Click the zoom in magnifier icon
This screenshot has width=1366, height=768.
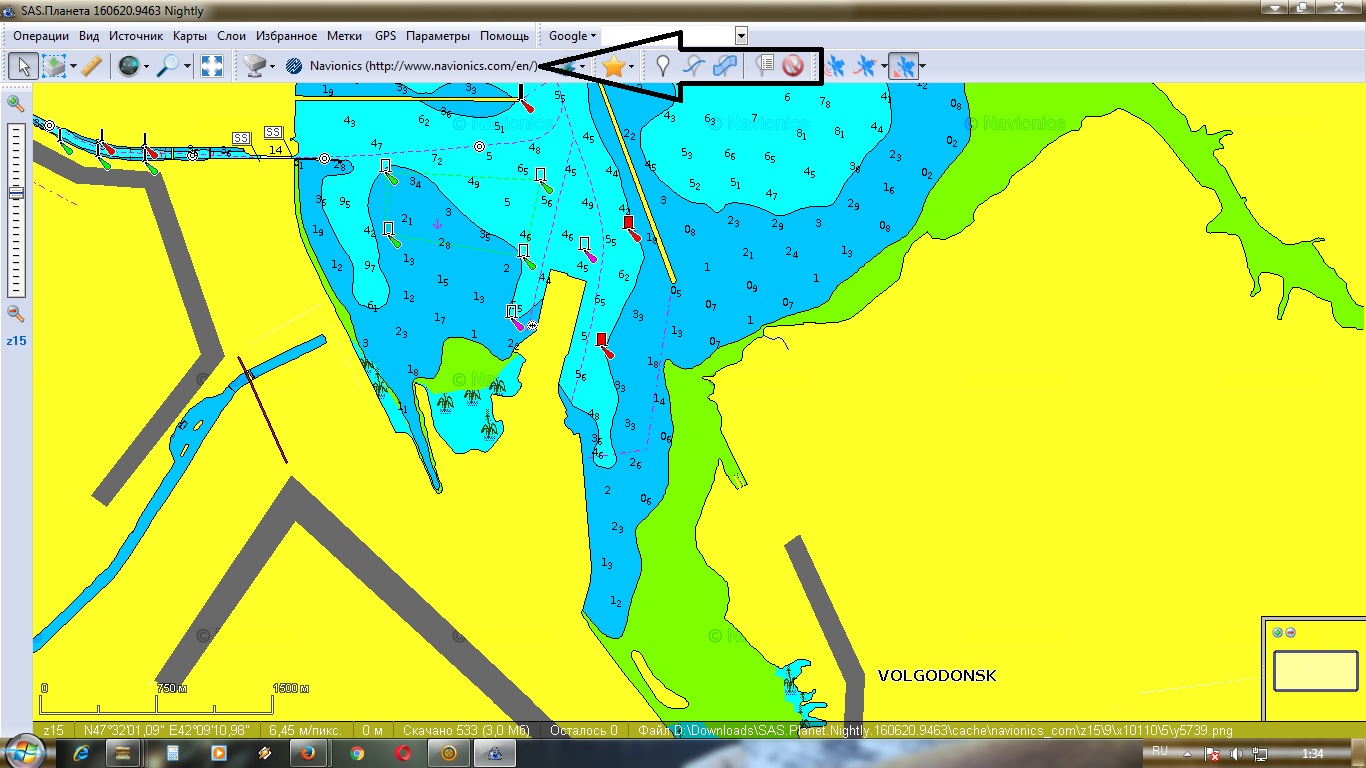pyautogui.click(x=16, y=103)
